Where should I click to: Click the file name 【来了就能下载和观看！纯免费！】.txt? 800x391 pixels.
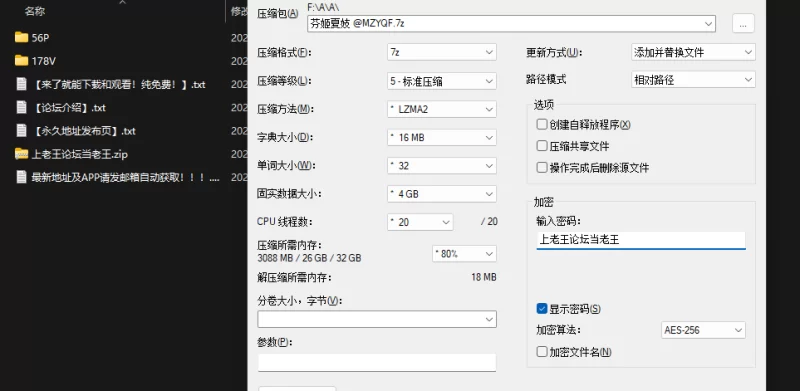tap(118, 85)
